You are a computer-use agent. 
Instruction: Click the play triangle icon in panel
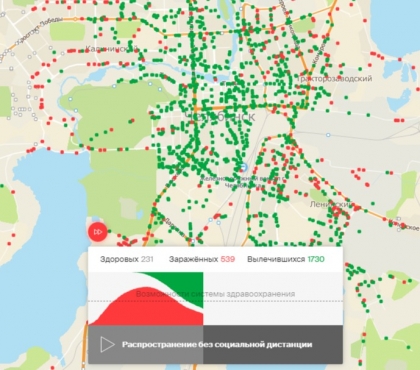[x=107, y=344]
